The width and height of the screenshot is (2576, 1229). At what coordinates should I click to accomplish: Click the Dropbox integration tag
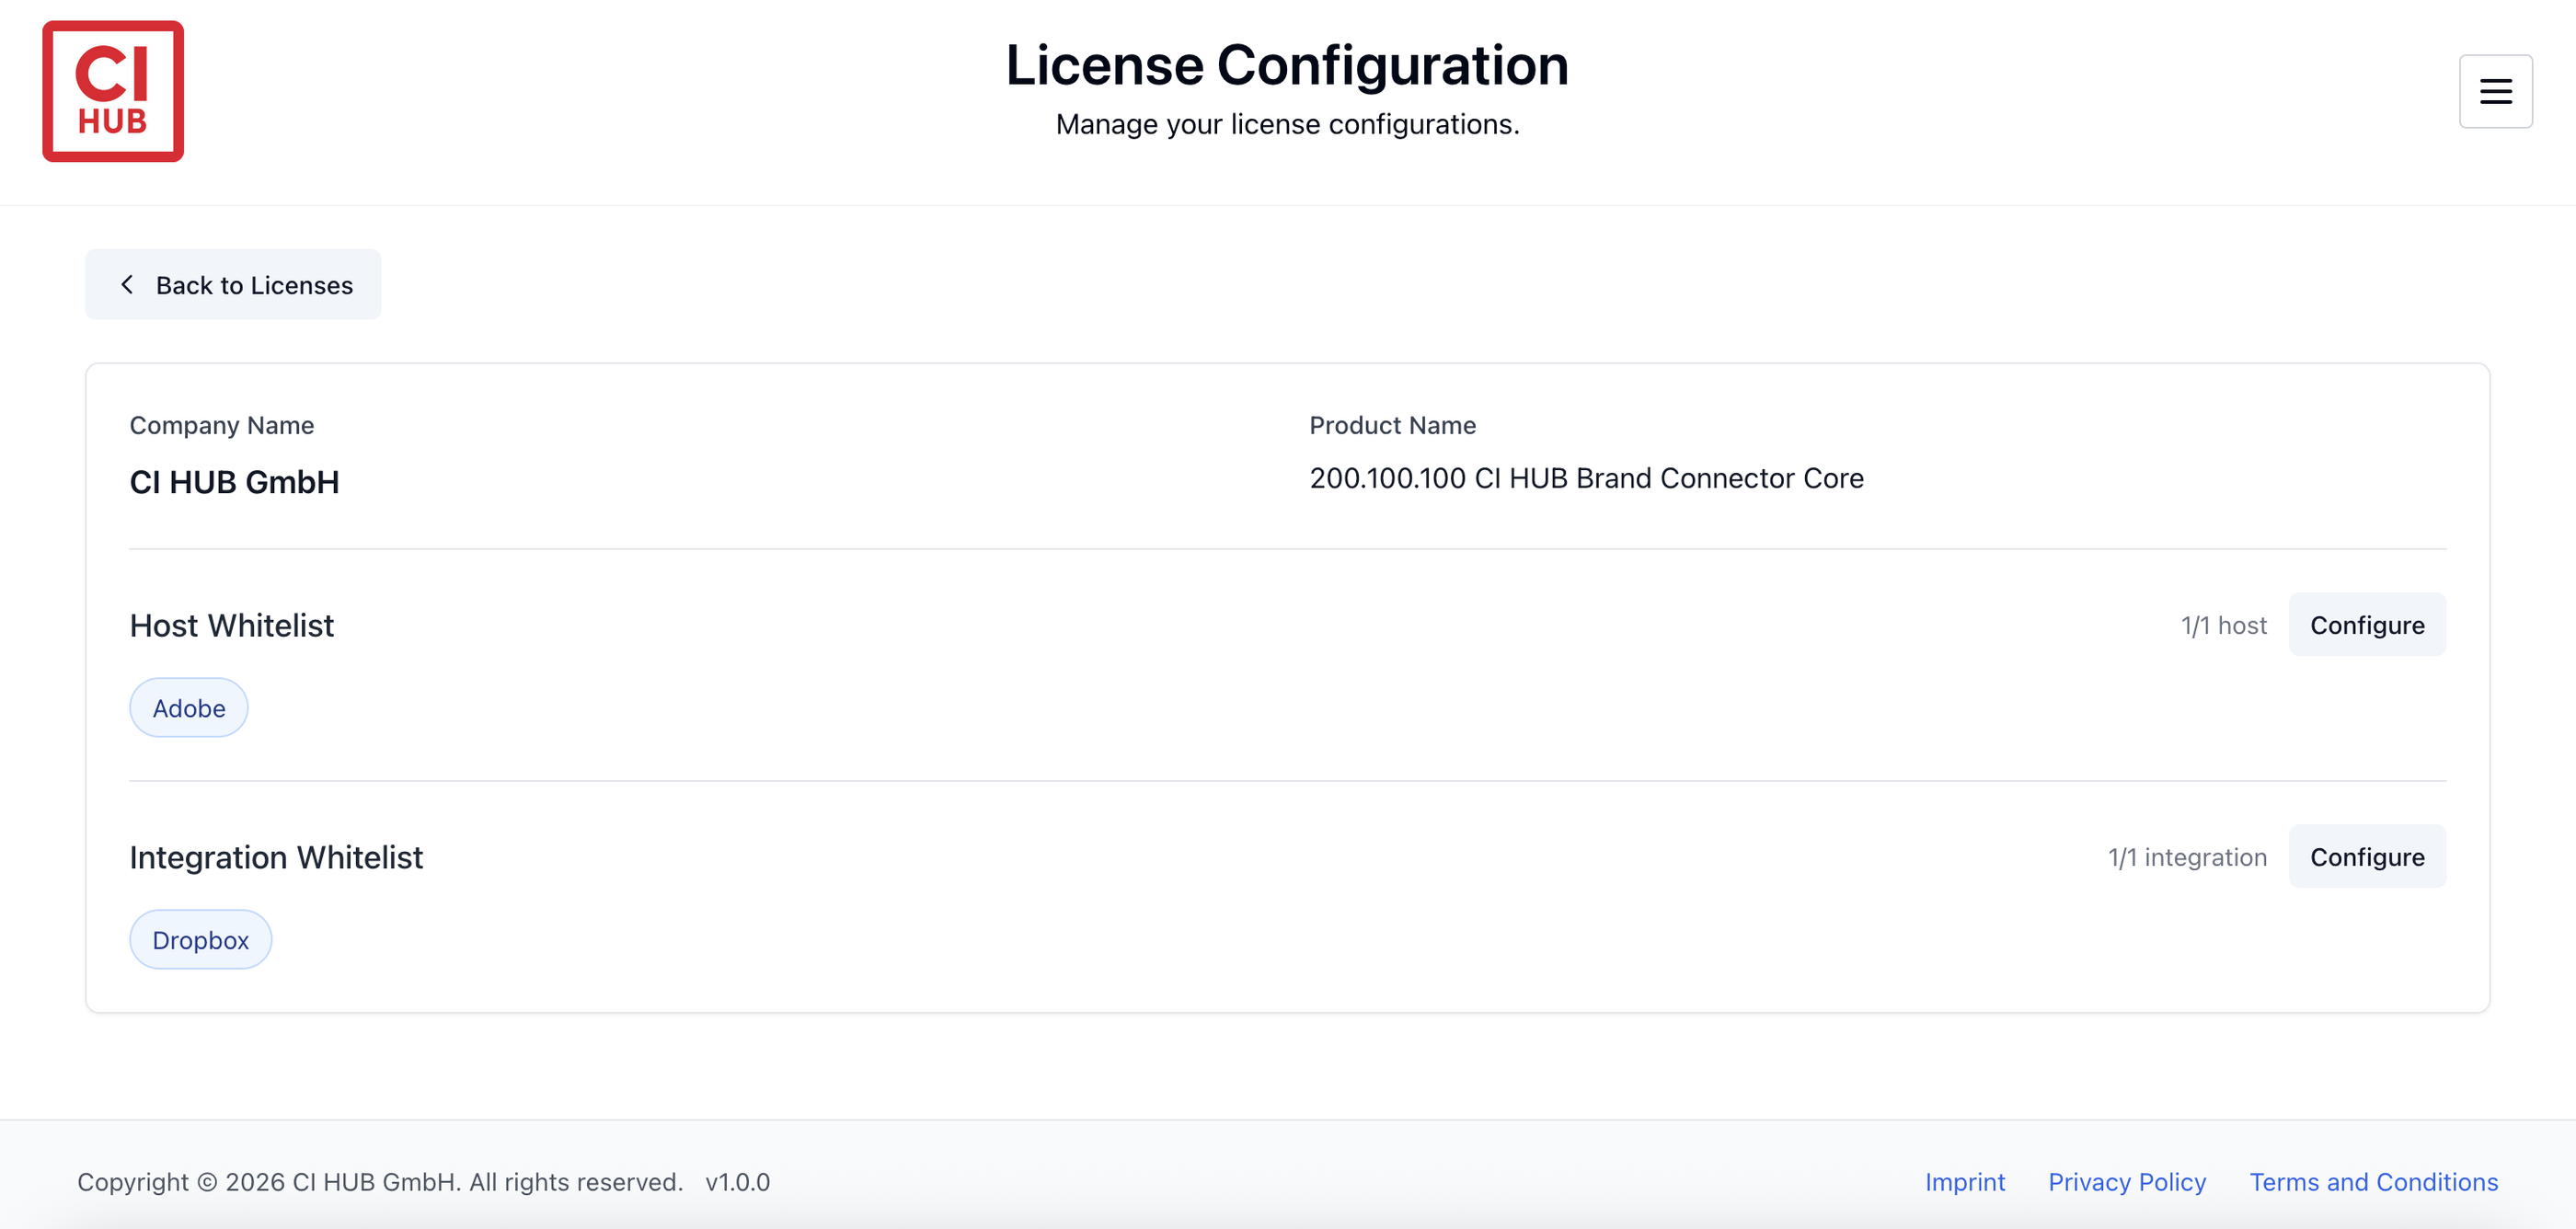coord(200,940)
